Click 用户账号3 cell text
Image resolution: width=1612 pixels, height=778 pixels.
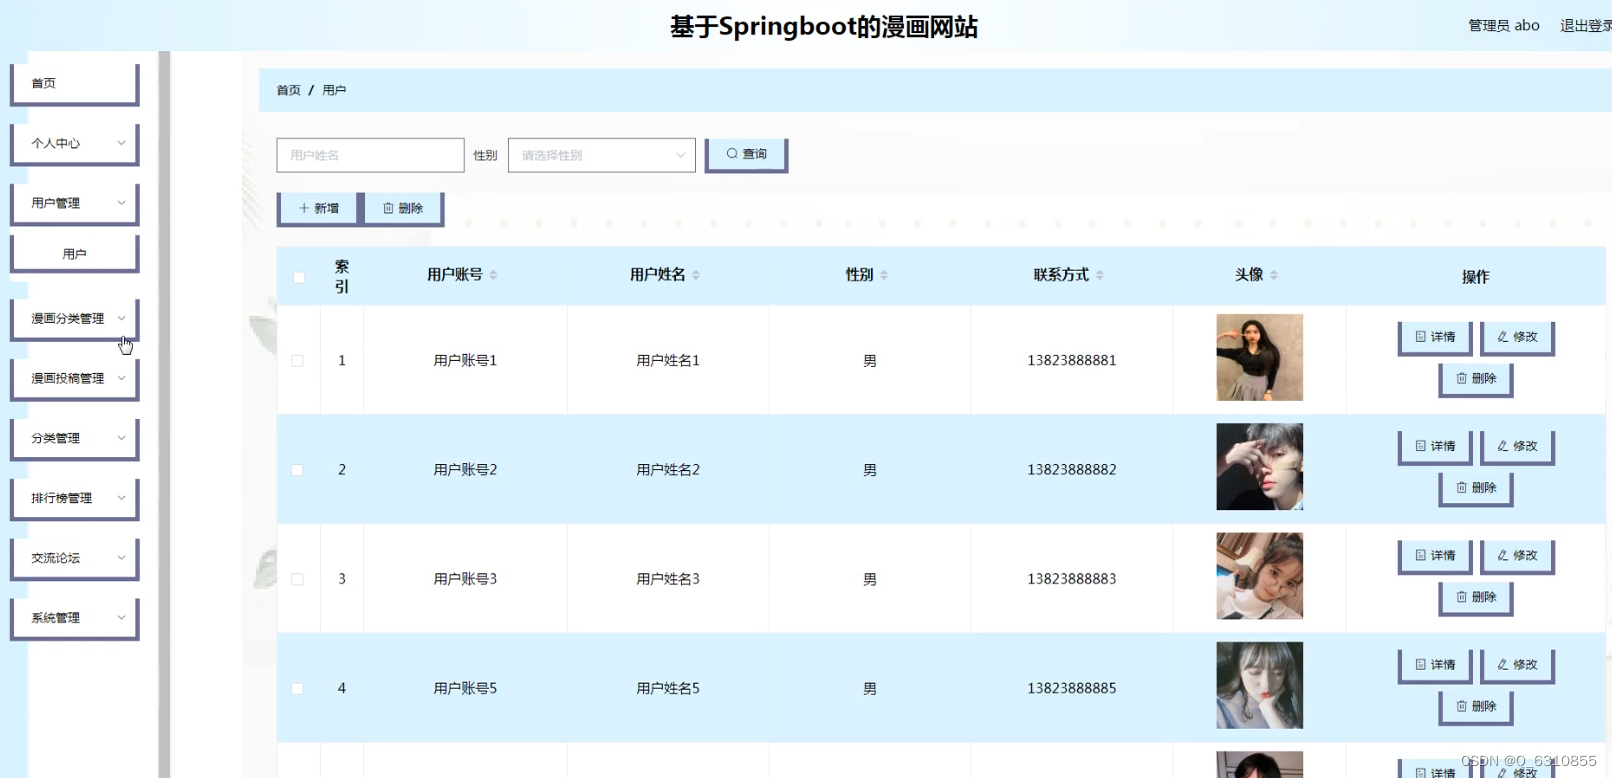tap(465, 579)
